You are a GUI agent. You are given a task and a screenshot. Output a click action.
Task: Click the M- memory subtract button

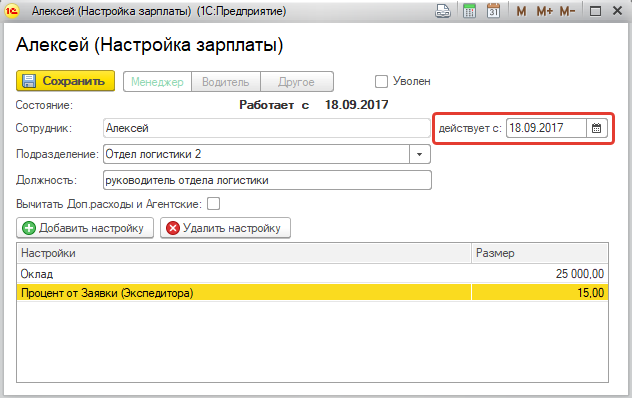pos(567,11)
